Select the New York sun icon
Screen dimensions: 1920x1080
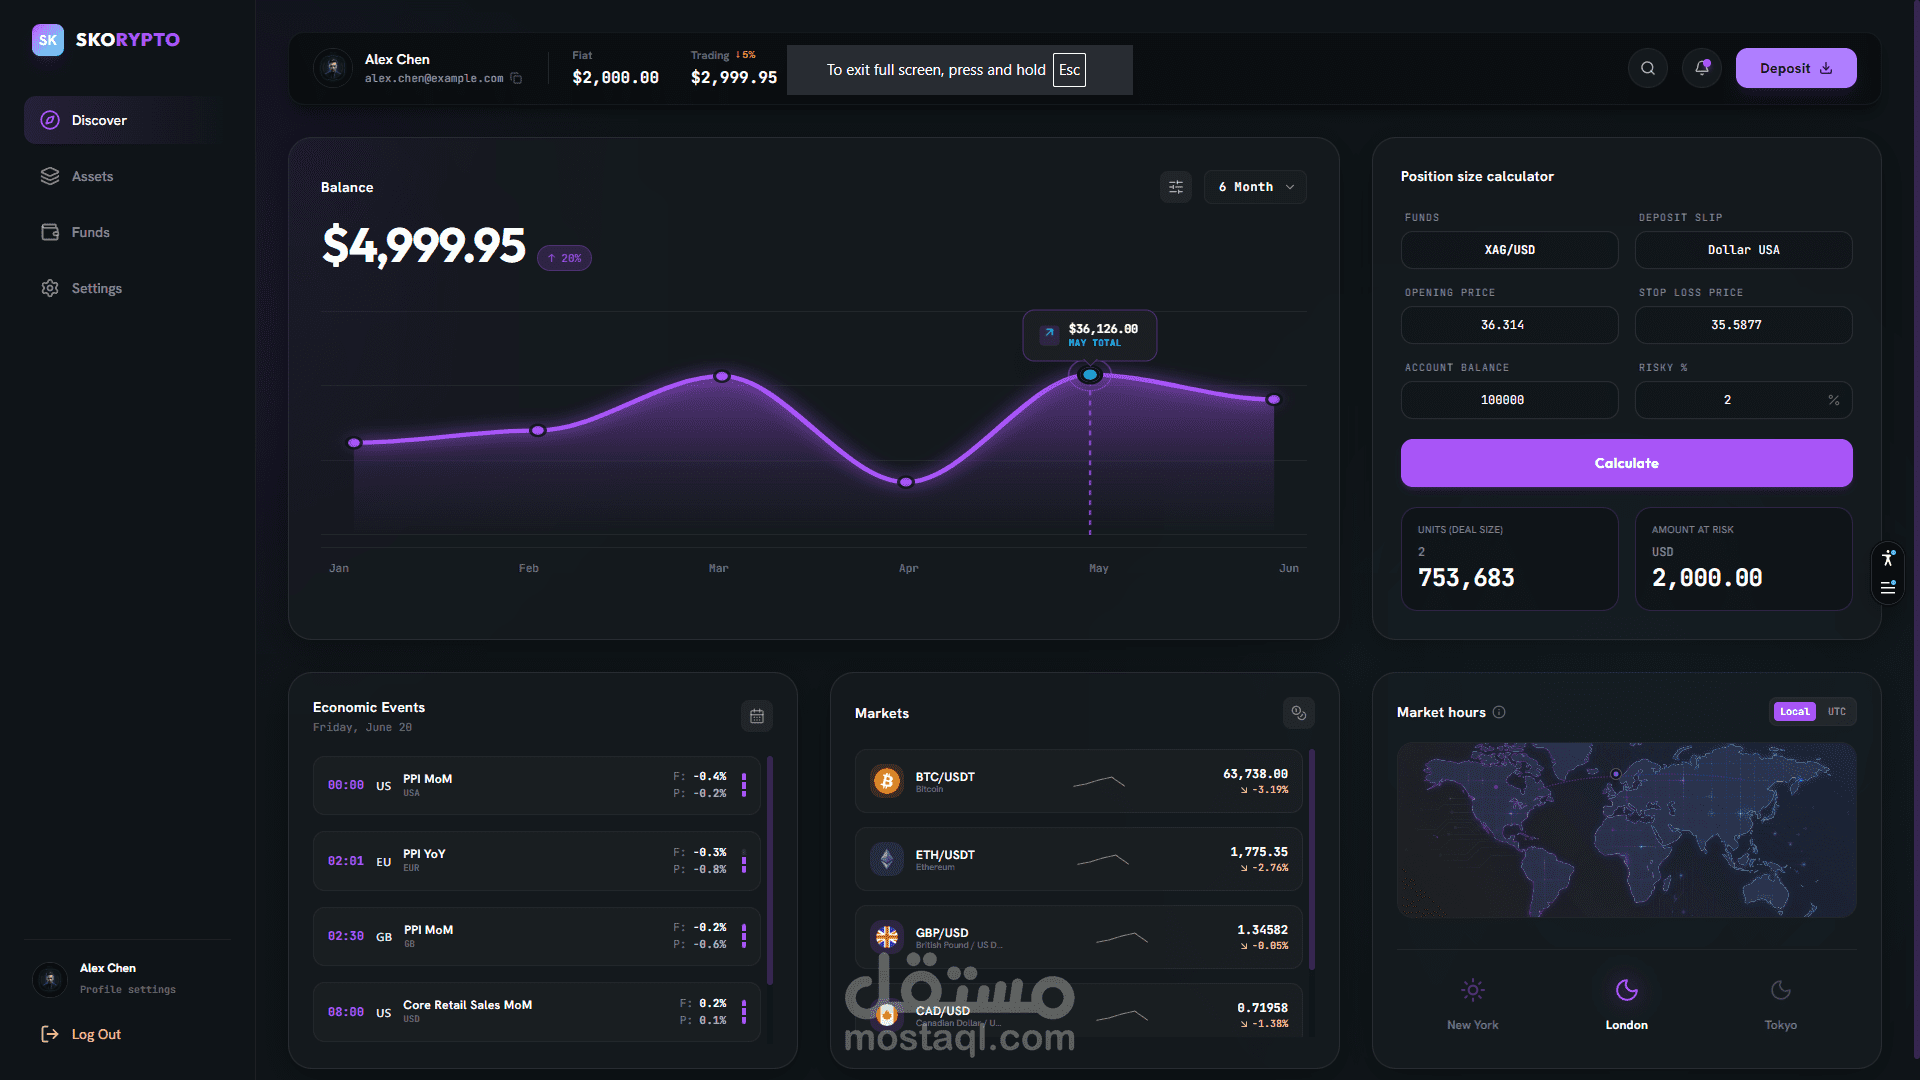tap(1473, 990)
